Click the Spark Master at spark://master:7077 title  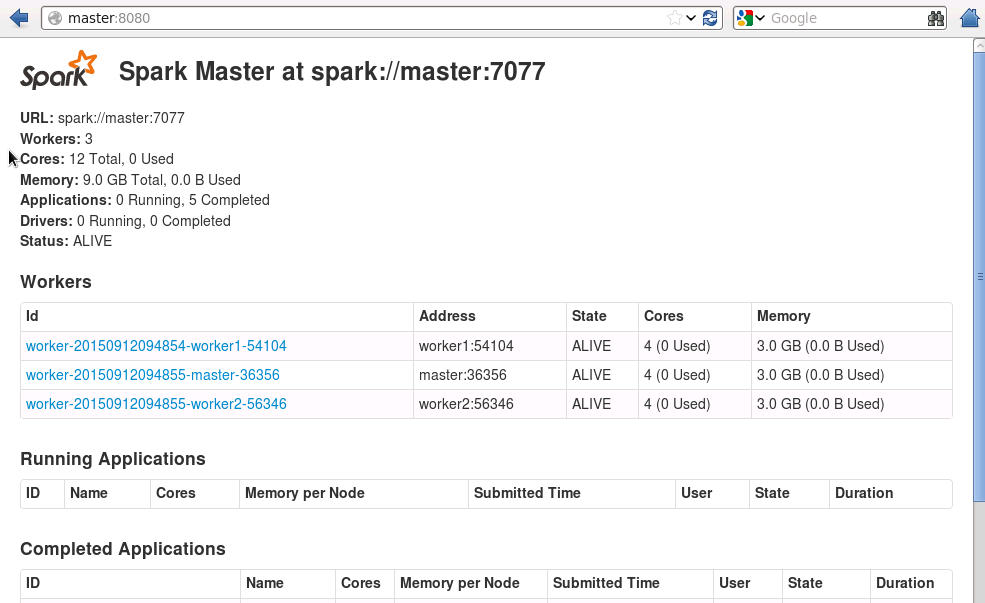(x=332, y=71)
